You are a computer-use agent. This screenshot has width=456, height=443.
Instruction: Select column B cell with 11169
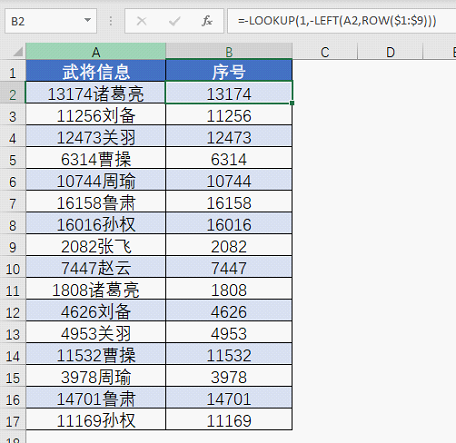click(x=229, y=420)
